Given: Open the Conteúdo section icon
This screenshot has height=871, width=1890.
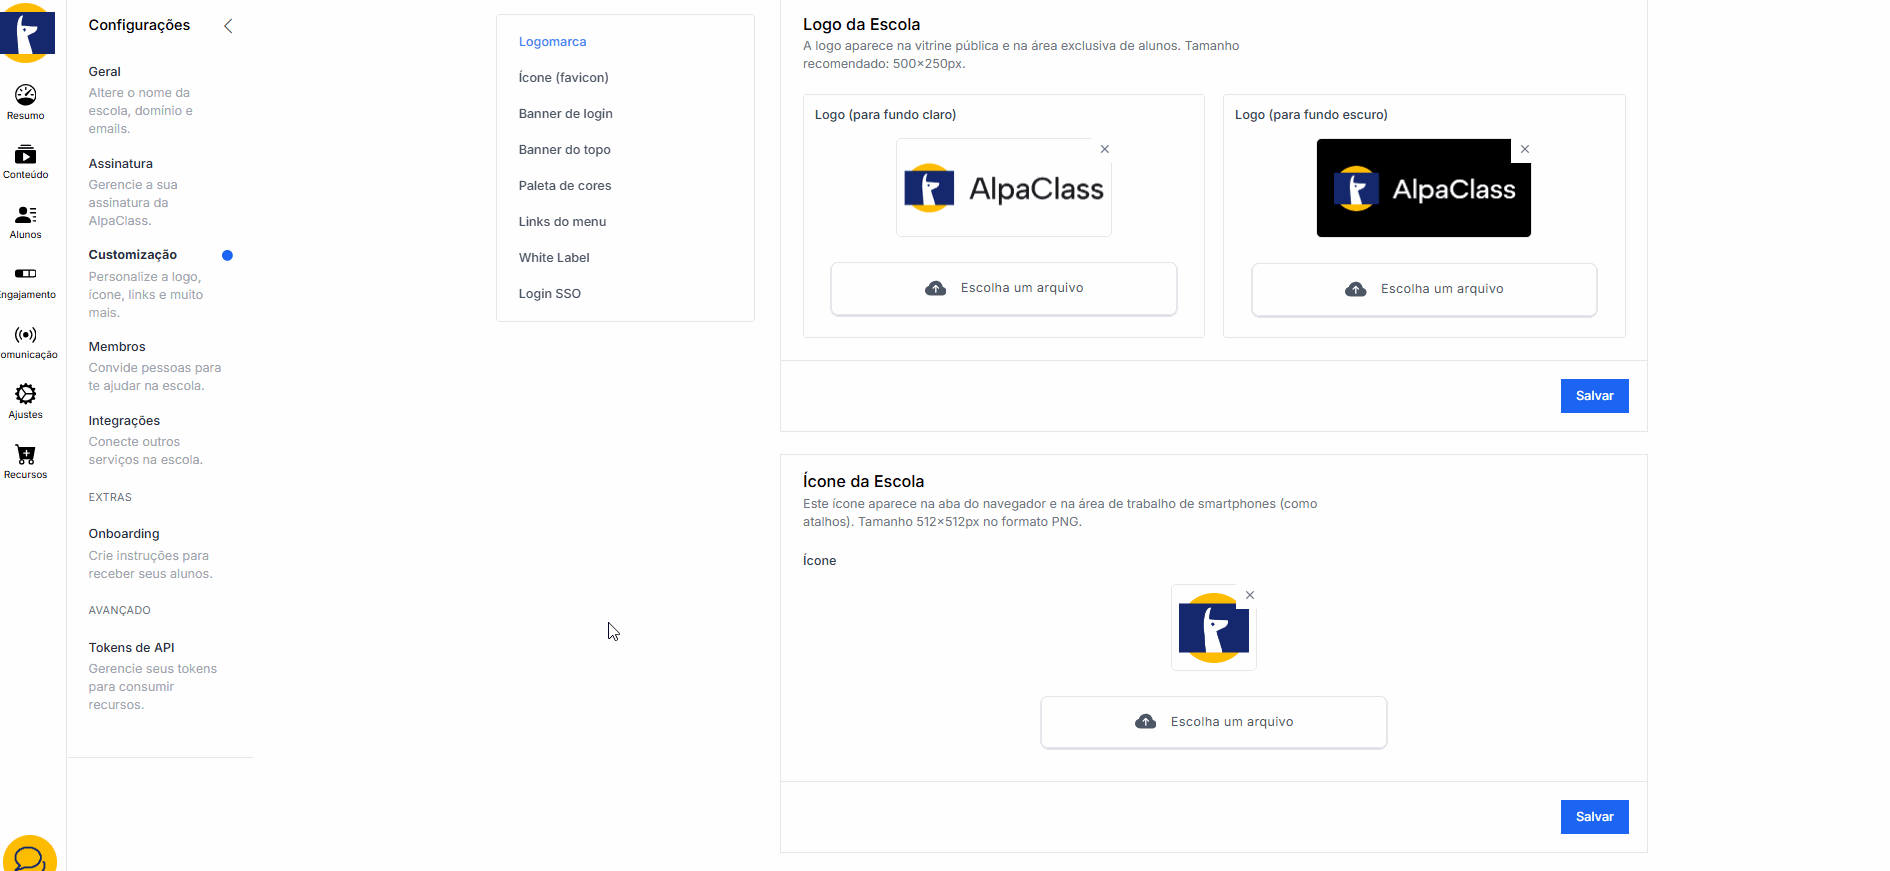Looking at the screenshot, I should 26,156.
